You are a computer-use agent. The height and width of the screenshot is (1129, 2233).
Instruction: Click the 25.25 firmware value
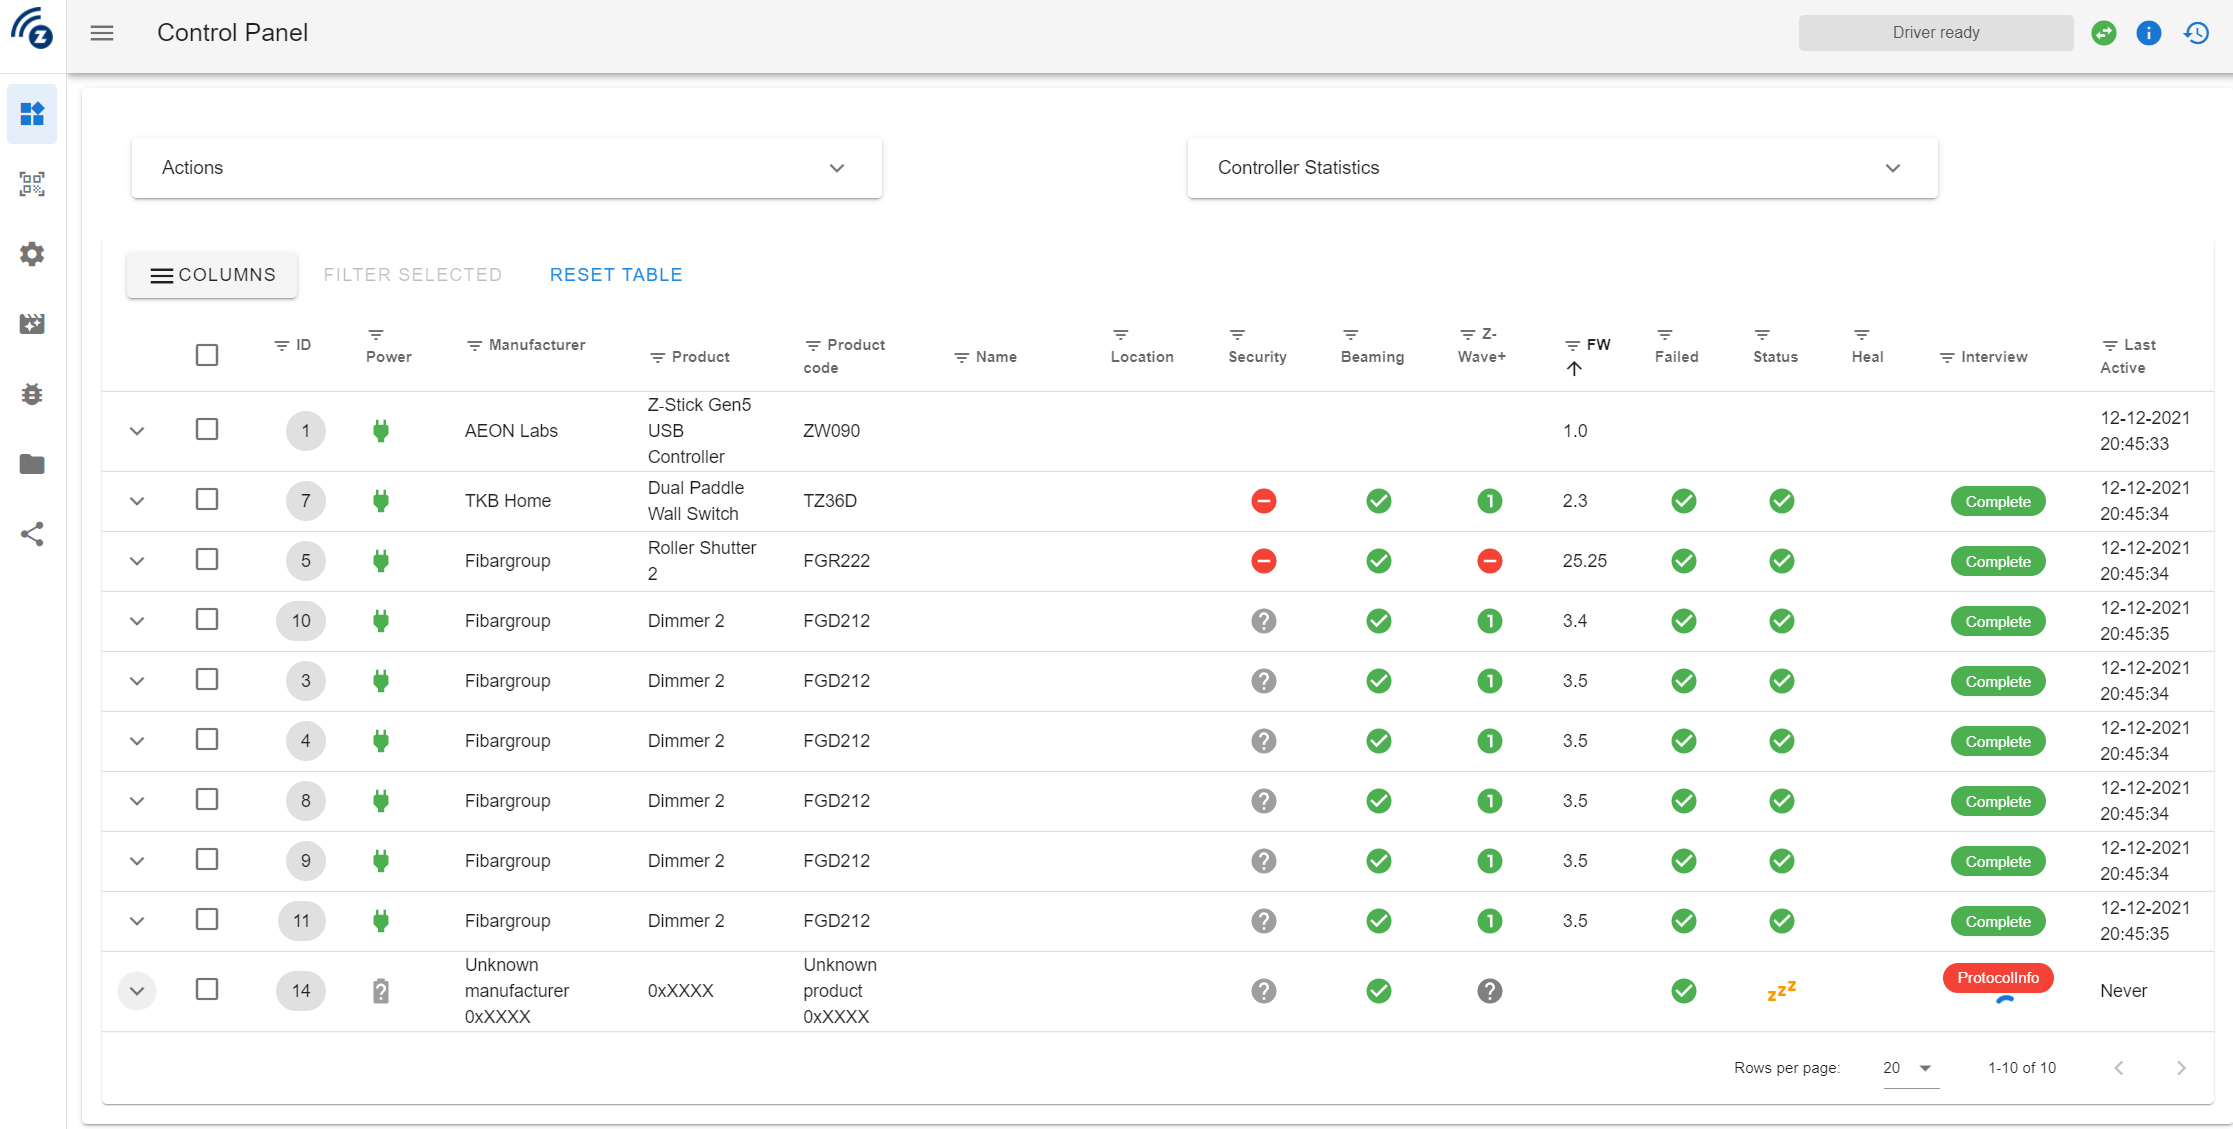[1584, 561]
